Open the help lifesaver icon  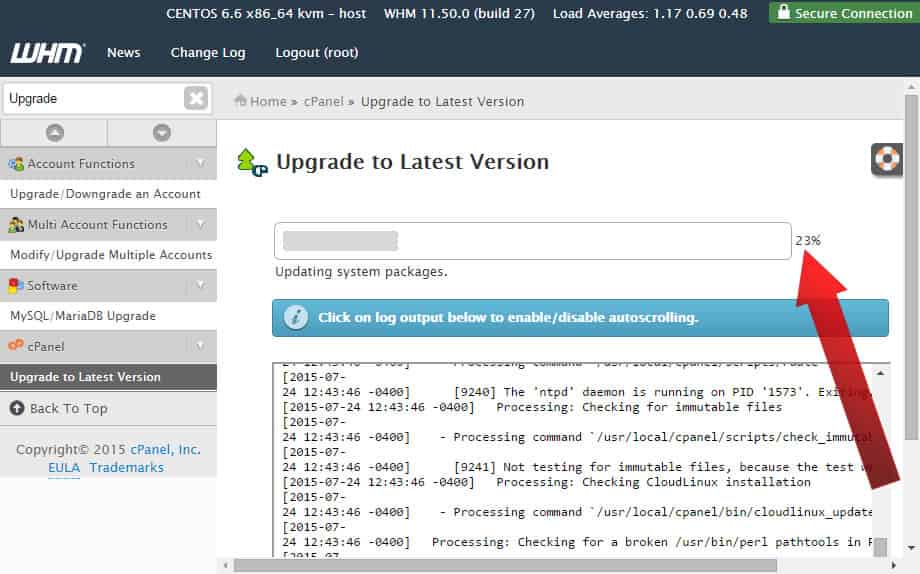point(887,159)
